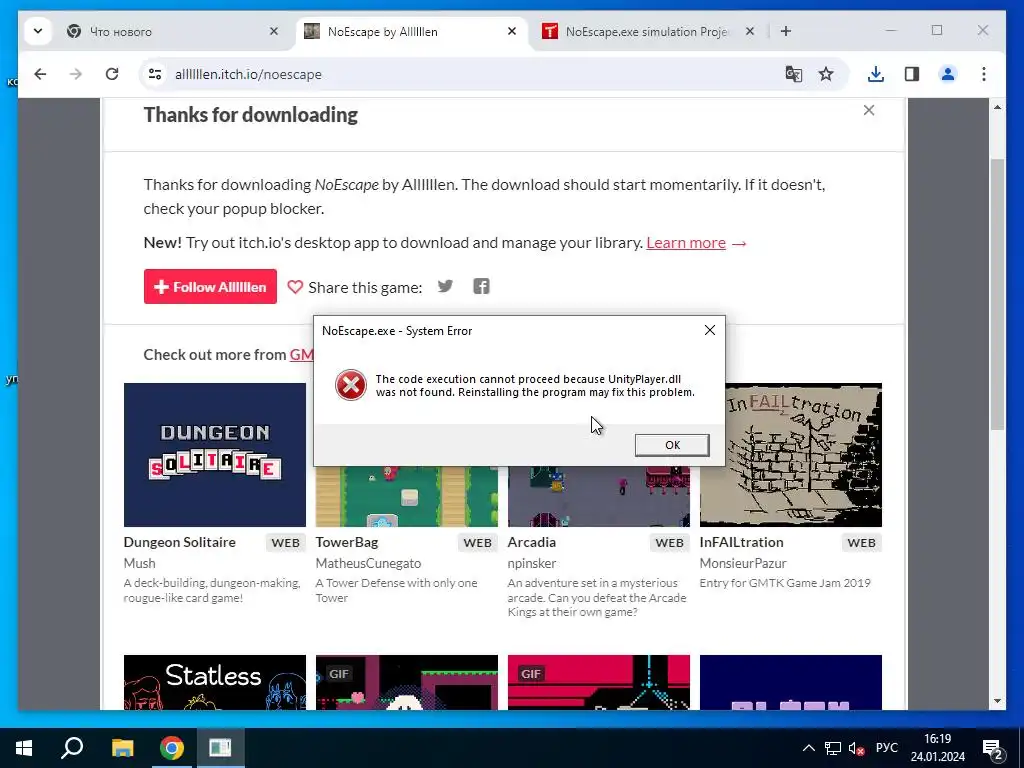Click the Follow Alllllen button

coord(210,287)
